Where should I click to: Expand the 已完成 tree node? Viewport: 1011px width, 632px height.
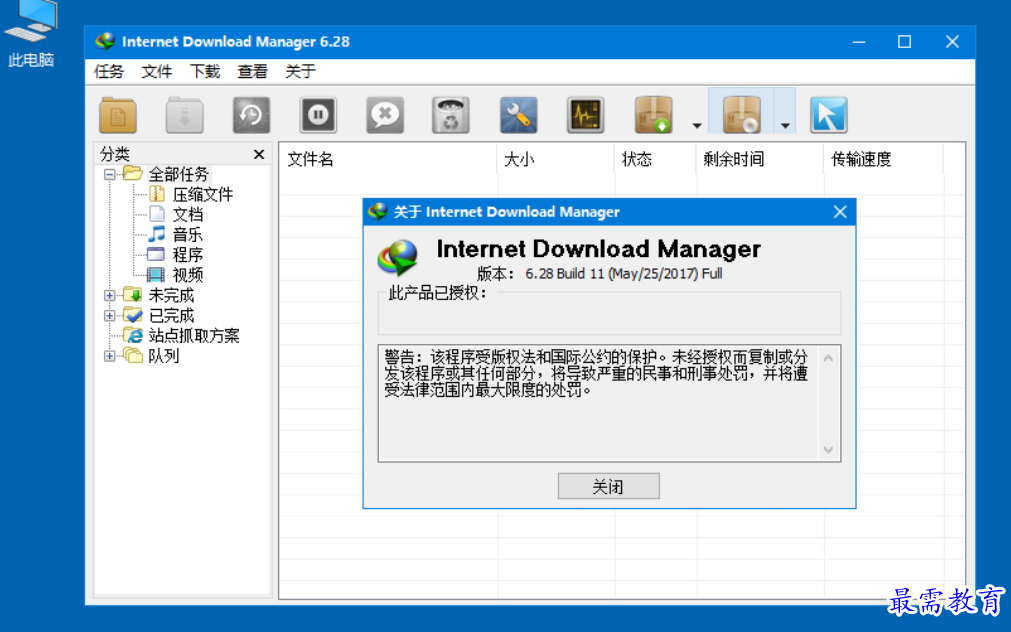tap(110, 315)
